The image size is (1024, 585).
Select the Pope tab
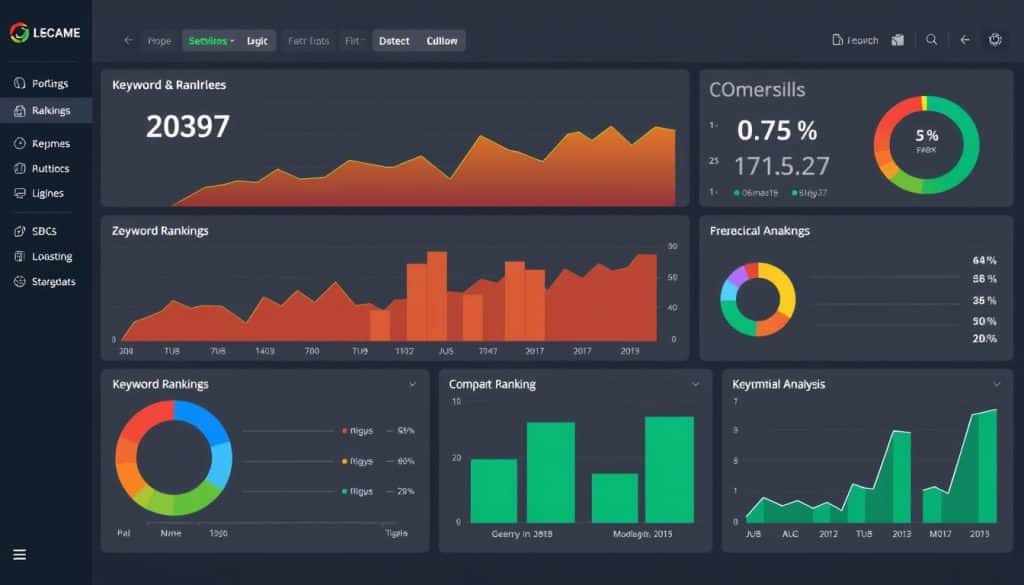[x=159, y=40]
